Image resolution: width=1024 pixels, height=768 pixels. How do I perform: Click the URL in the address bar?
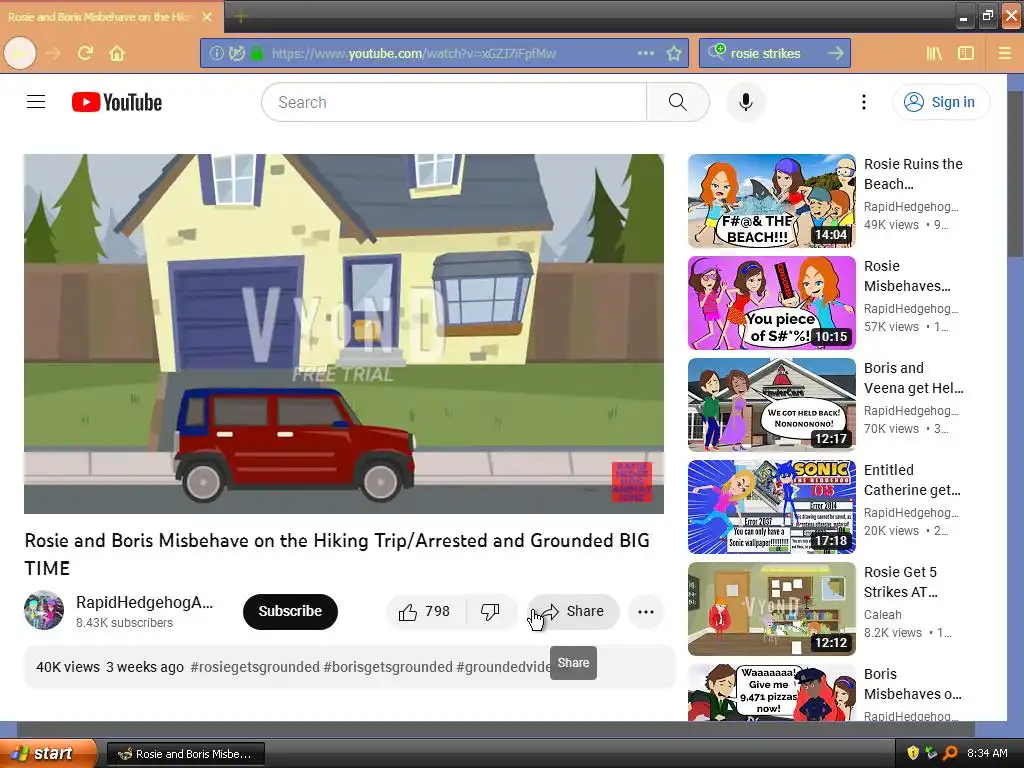(414, 53)
